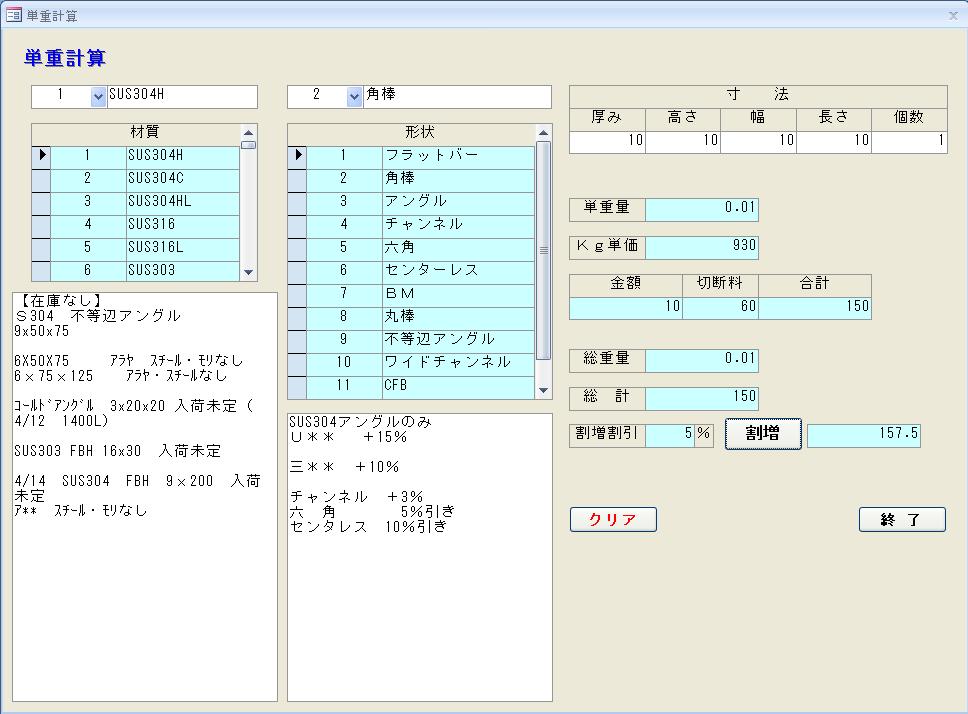Screen dimensions: 968x714
Task: Click the form icon in the title bar
Action: (x=14, y=15)
